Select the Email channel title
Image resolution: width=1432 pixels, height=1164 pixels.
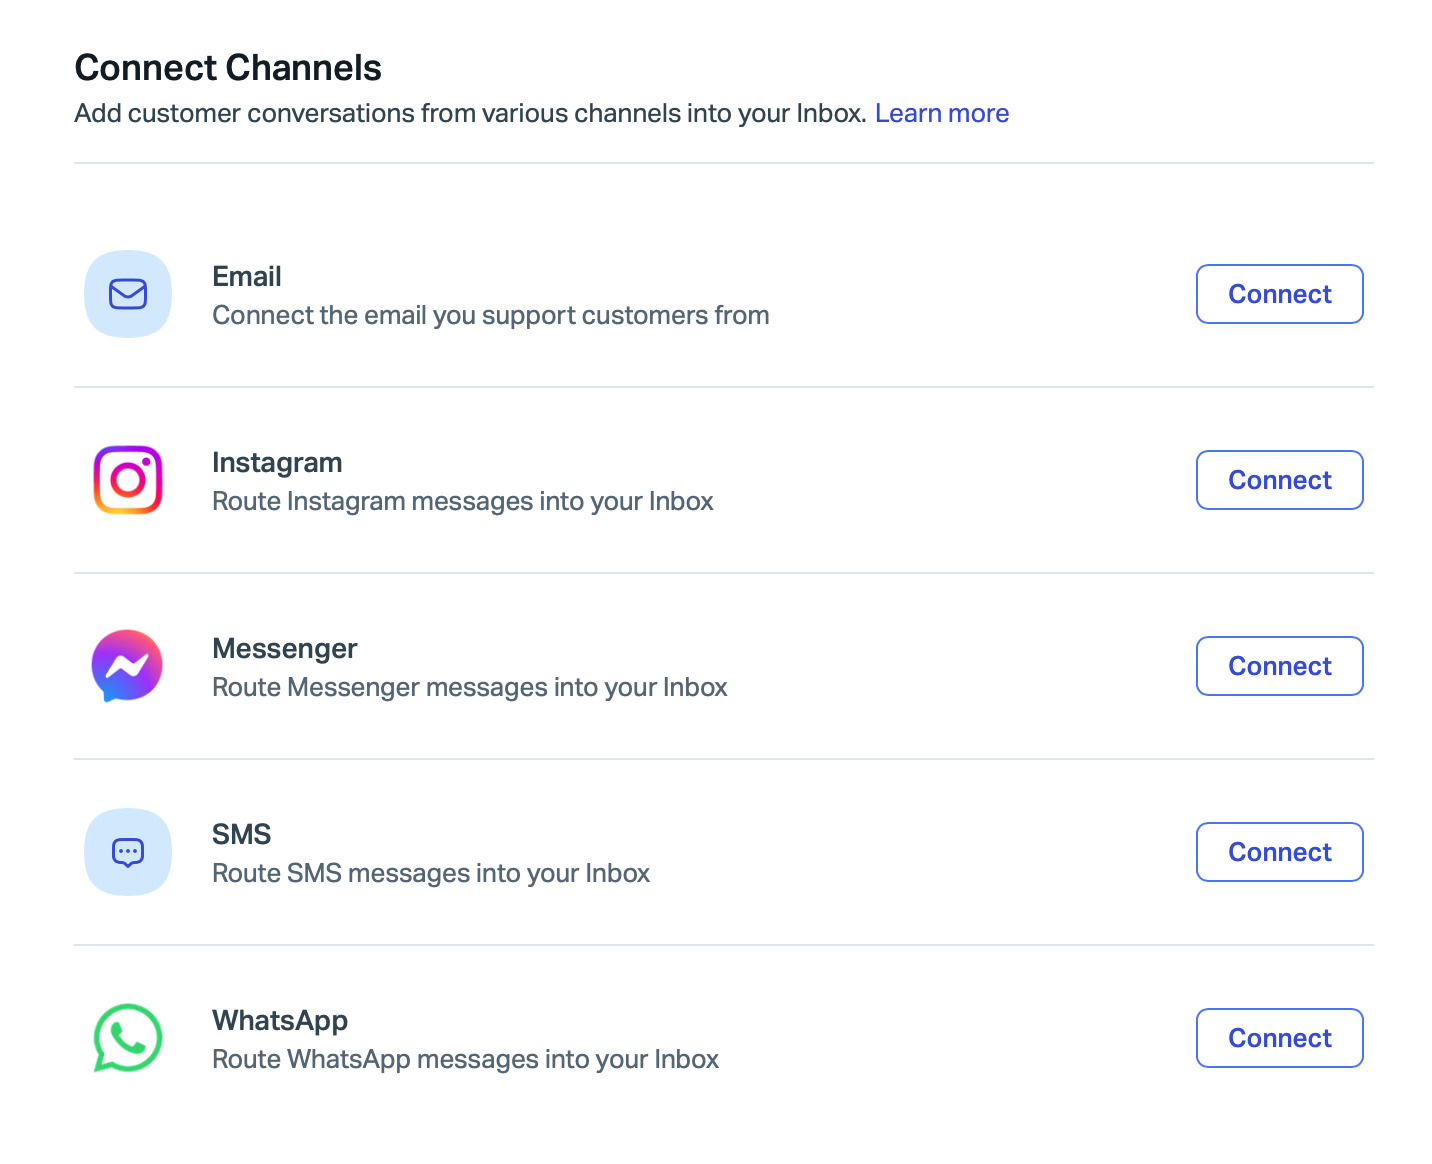[x=247, y=276]
